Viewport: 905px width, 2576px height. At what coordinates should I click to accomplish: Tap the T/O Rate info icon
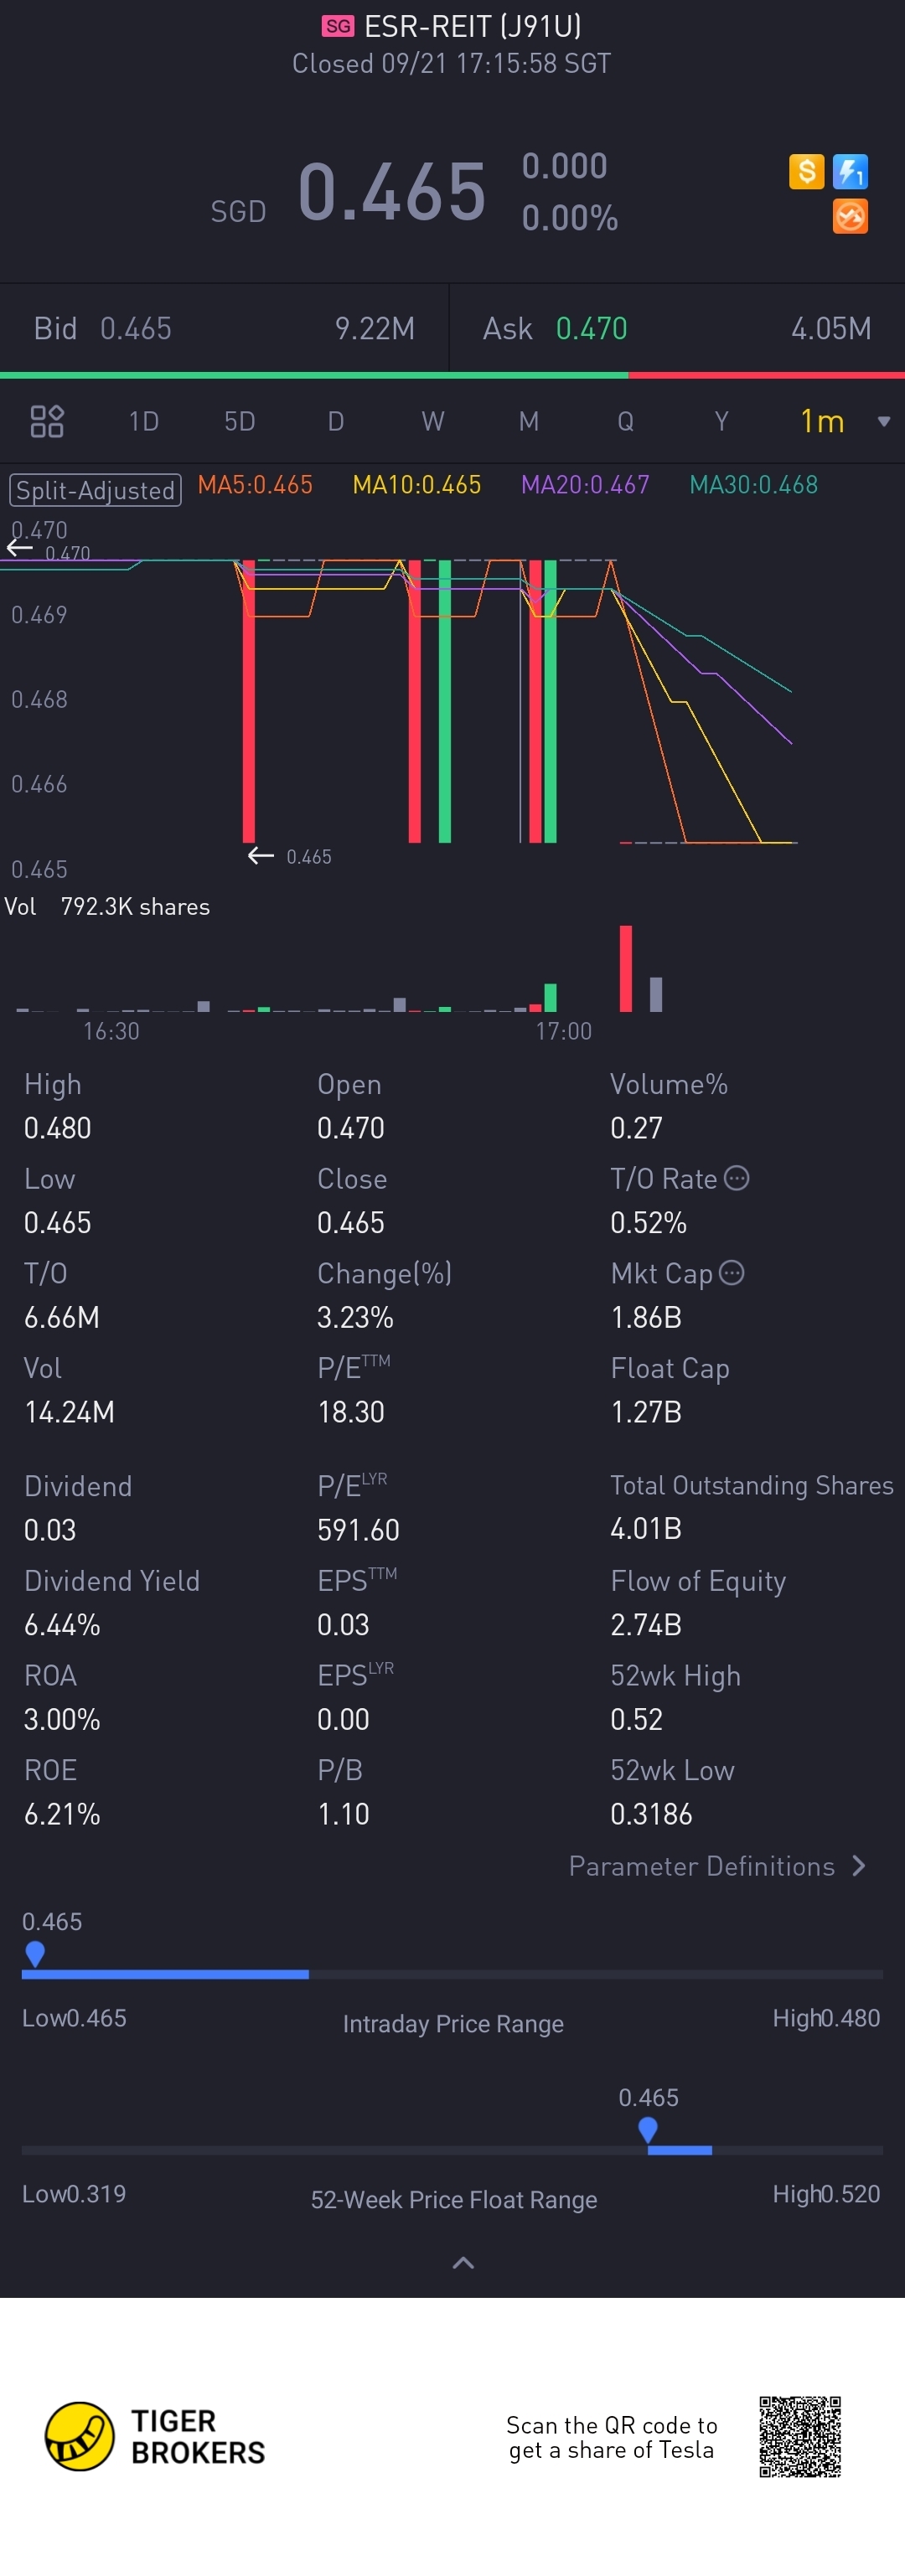(x=737, y=1178)
